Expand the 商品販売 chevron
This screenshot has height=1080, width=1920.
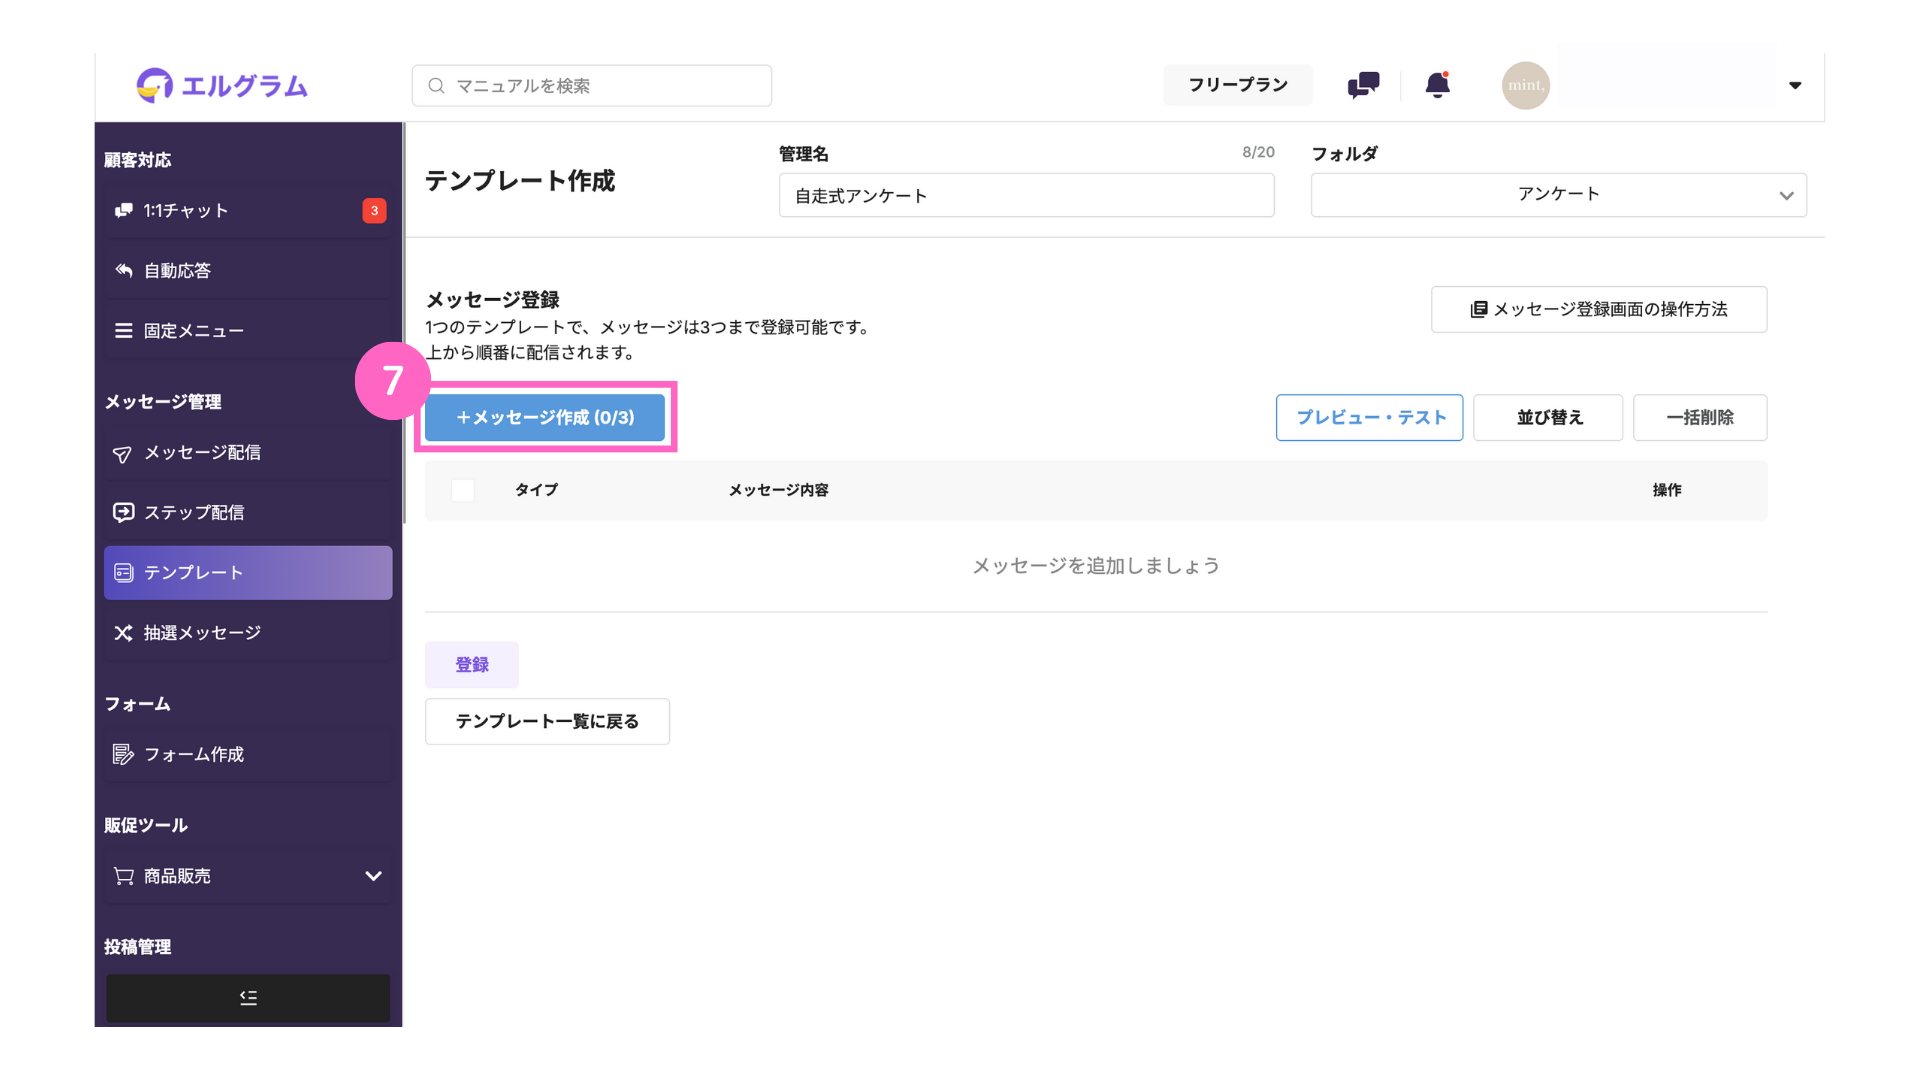(373, 876)
